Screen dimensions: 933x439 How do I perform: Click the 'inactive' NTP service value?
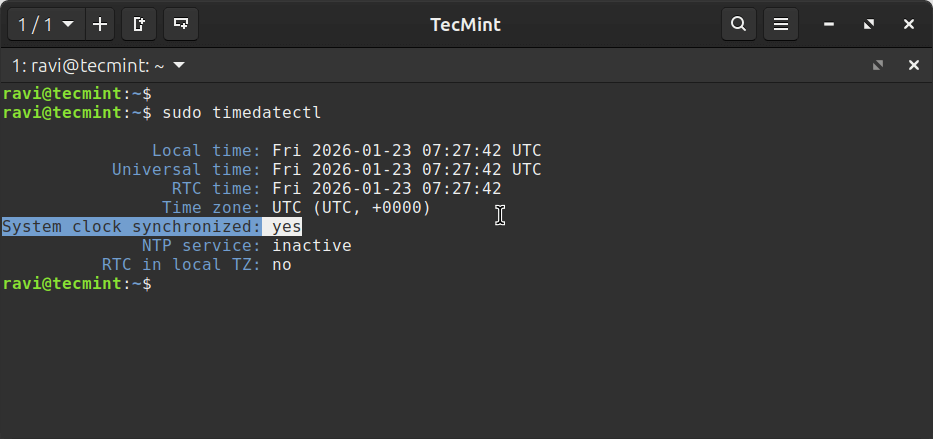[312, 246]
